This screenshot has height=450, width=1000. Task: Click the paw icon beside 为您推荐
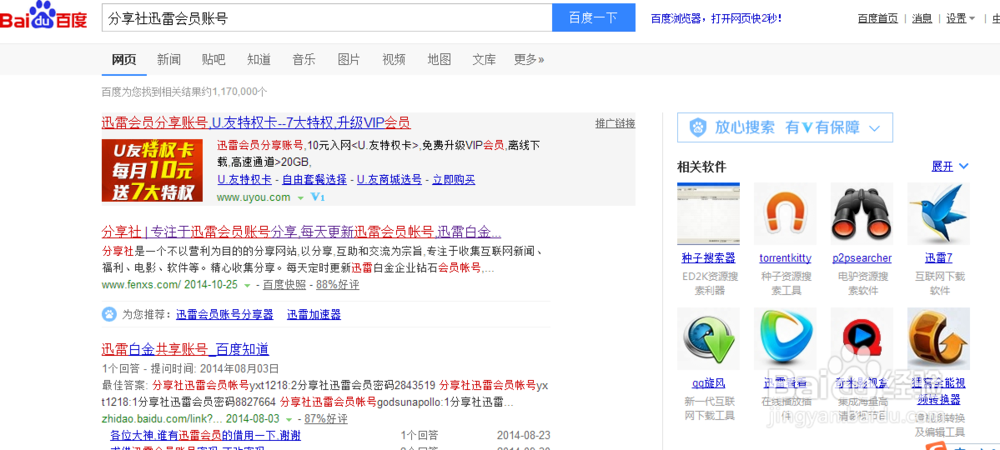pos(109,314)
